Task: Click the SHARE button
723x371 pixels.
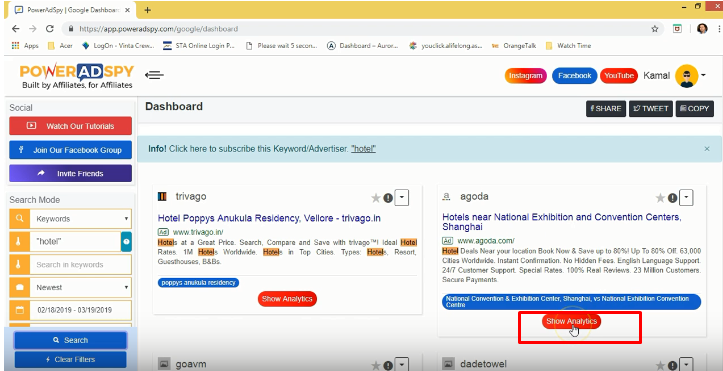Action: tap(606, 109)
